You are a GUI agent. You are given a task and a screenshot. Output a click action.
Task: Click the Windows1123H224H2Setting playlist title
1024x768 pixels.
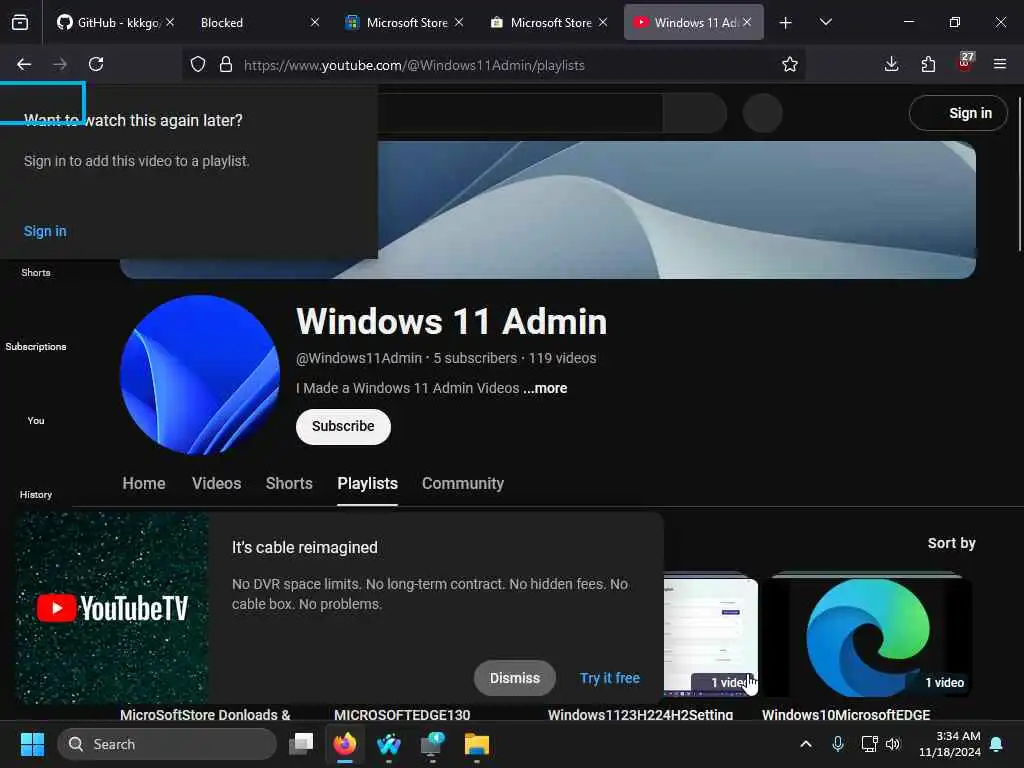[640, 714]
